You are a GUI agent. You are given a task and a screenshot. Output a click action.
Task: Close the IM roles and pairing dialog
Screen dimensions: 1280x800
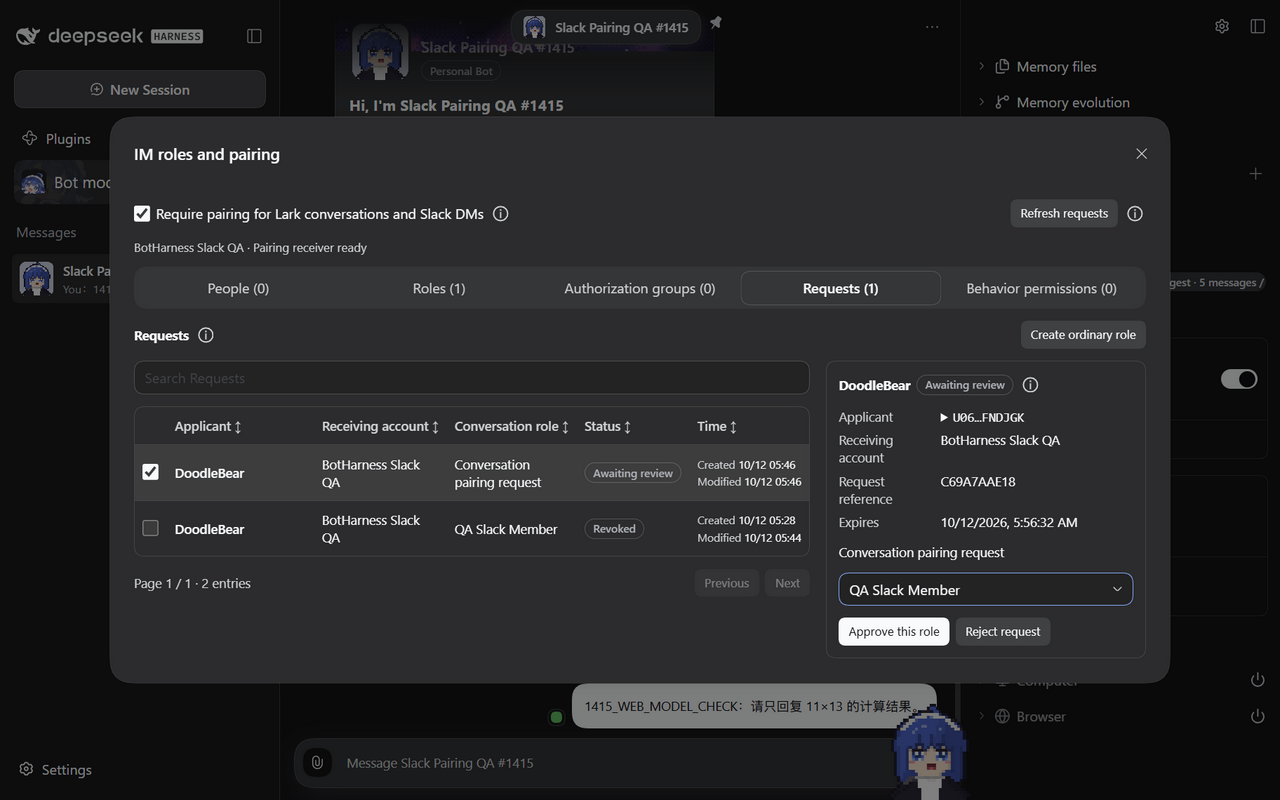tap(1141, 154)
